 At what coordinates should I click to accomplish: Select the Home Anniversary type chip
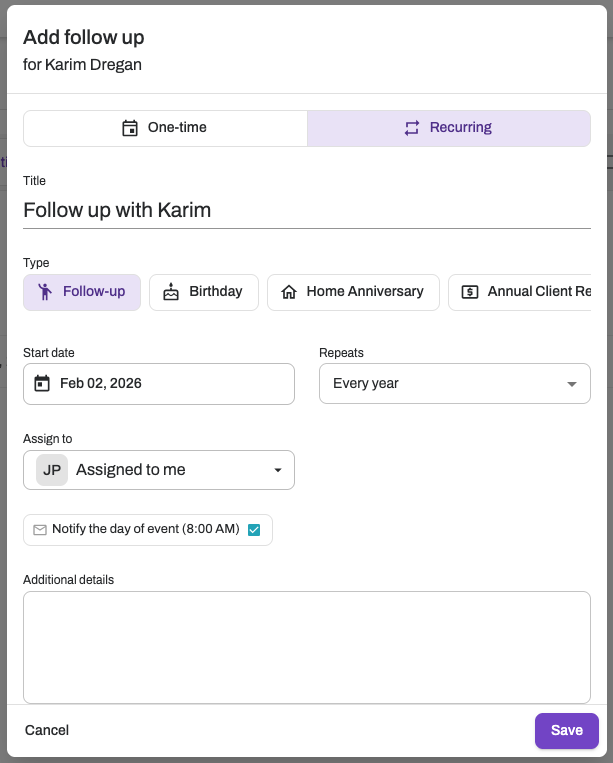(x=353, y=292)
